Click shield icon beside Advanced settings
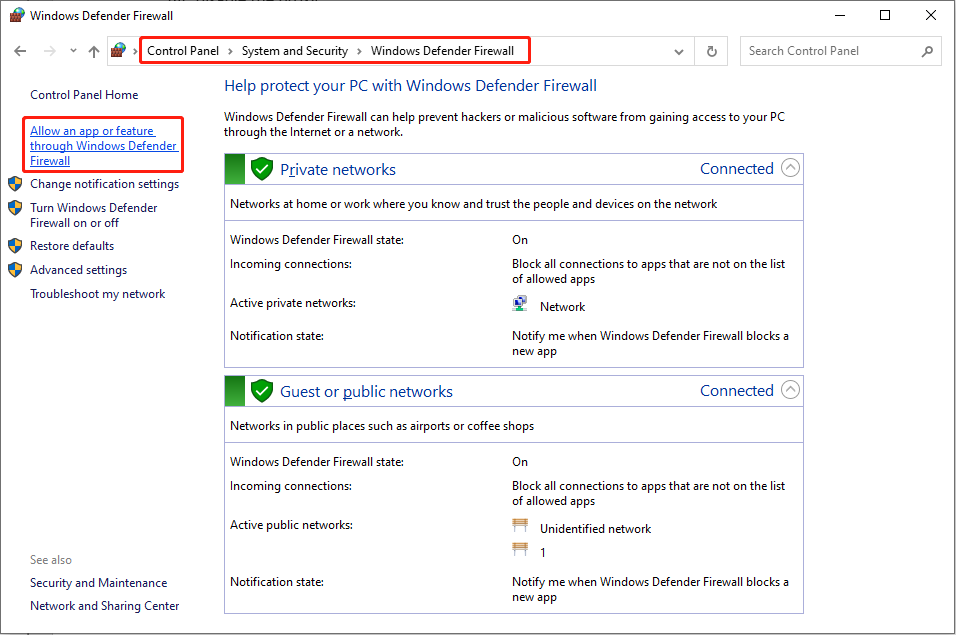 click(x=15, y=270)
